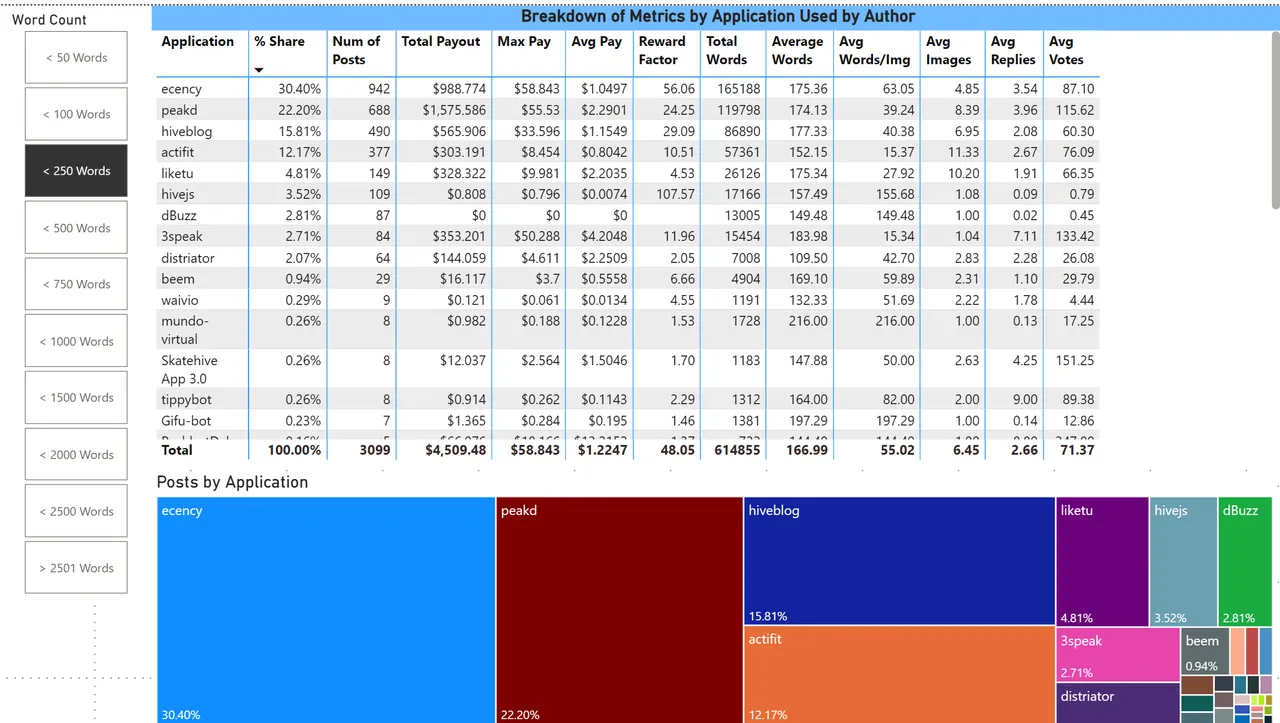The height and width of the screenshot is (723, 1280).
Task: Click the distriator row name in table
Action: (188, 258)
